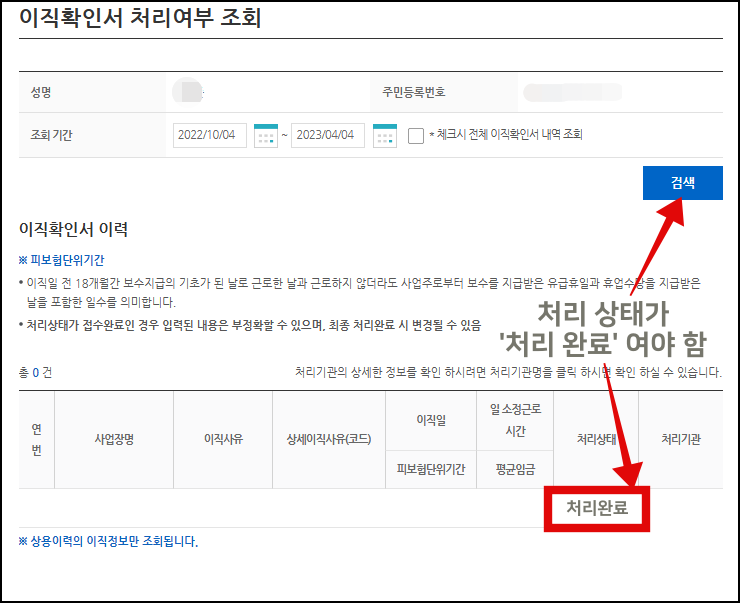Select the 피보험단위기간 table column header
The image size is (740, 603).
point(431,469)
